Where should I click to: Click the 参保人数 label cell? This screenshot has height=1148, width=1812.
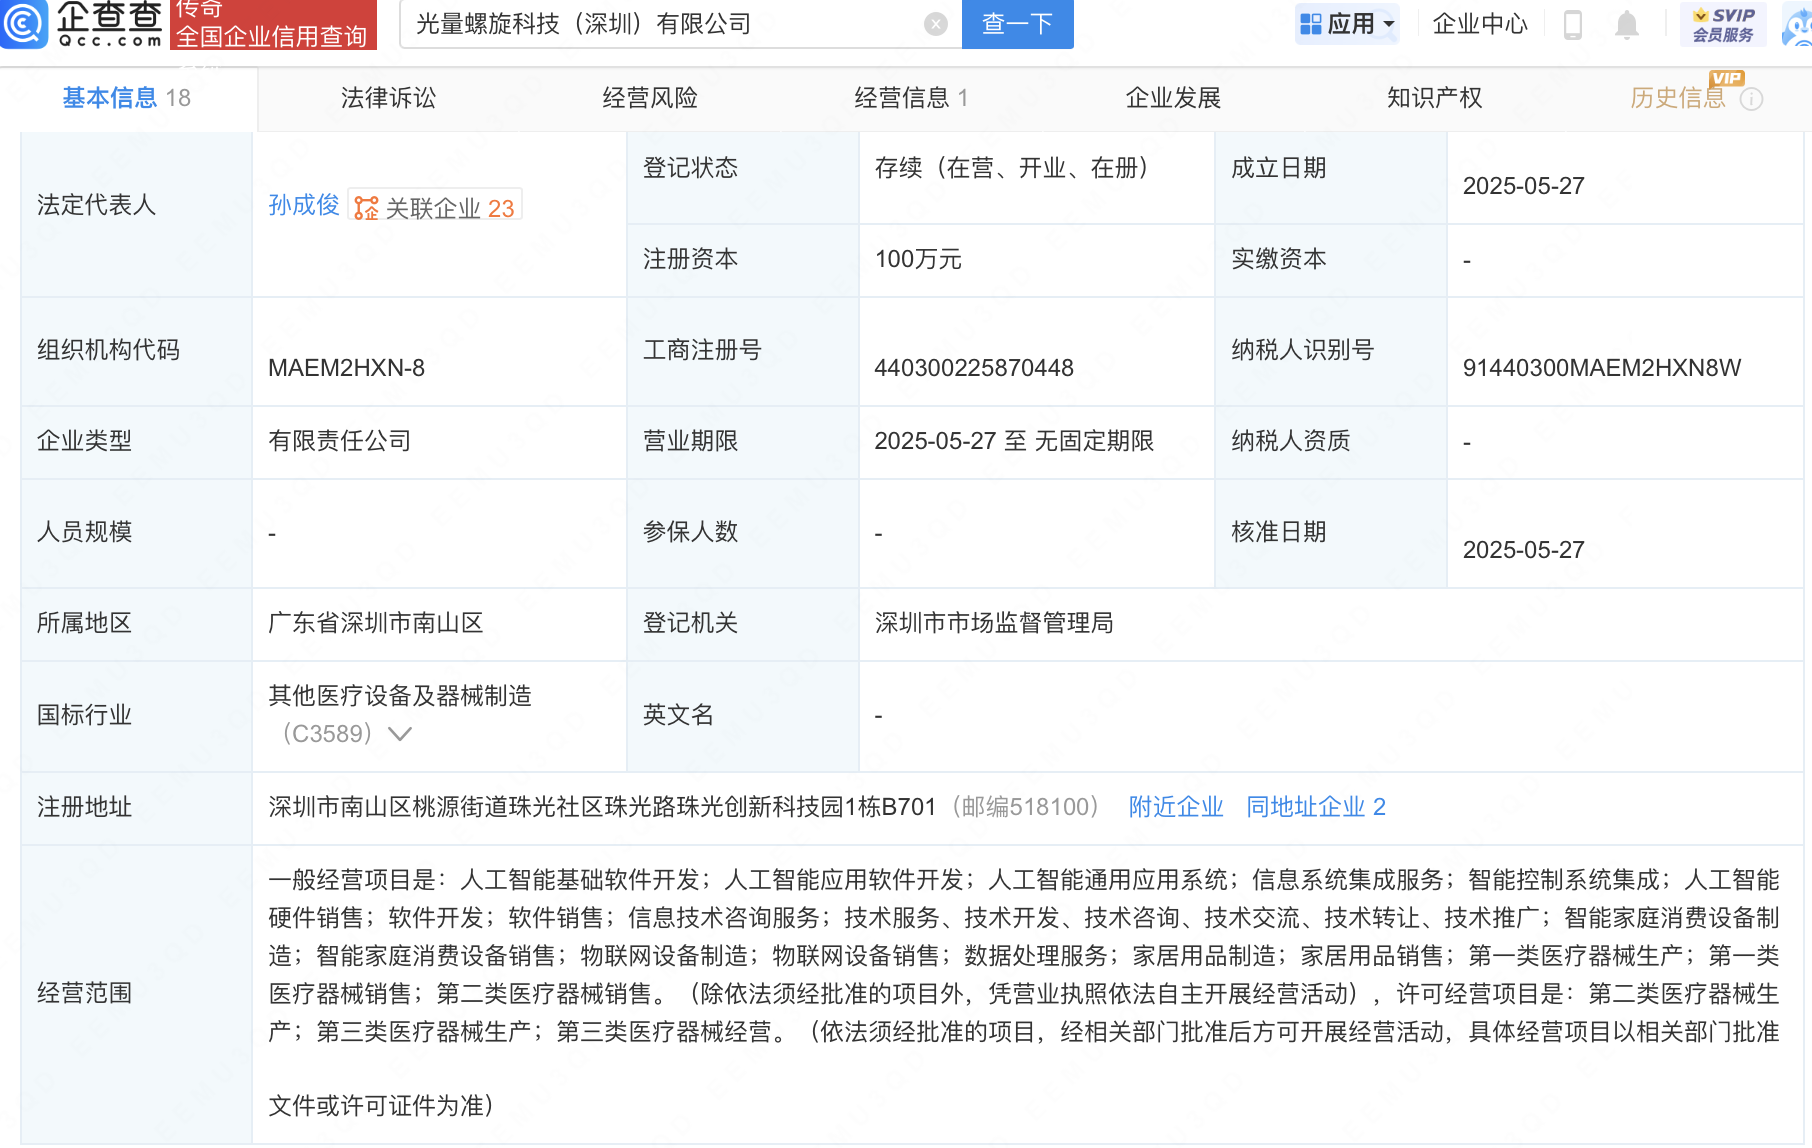(742, 532)
